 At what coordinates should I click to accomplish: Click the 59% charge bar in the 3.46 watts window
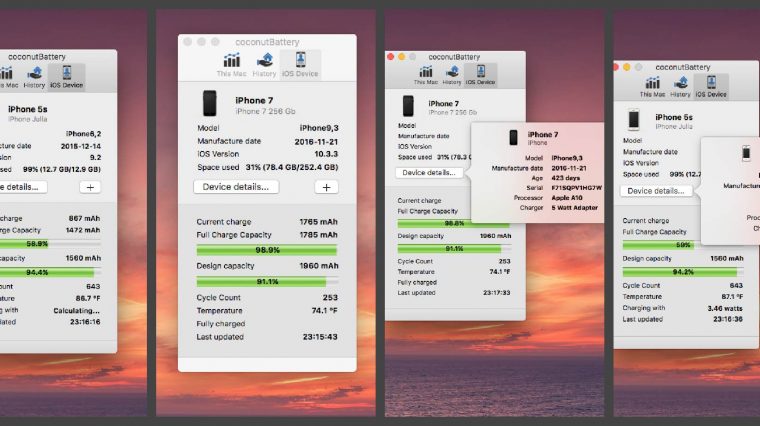tap(662, 245)
